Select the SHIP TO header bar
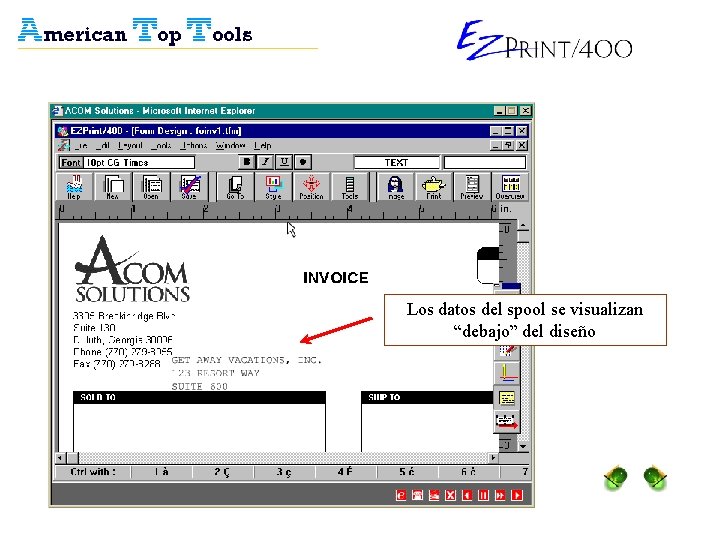This screenshot has height=540, width=720. (427, 397)
